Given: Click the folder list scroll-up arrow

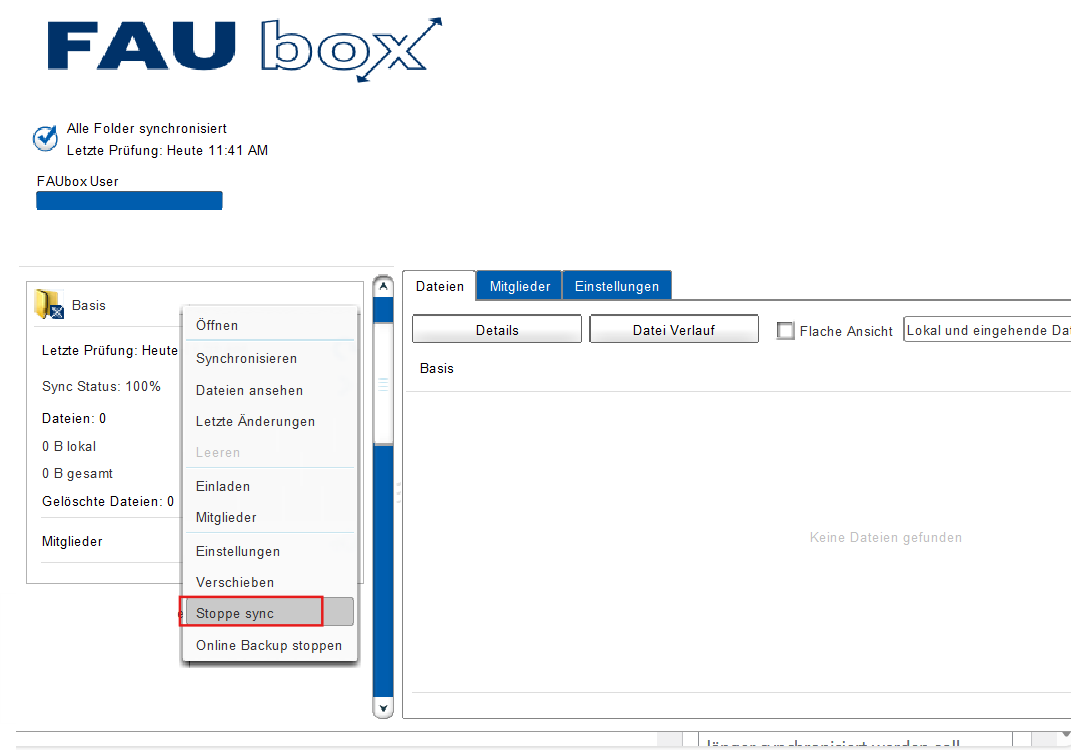Looking at the screenshot, I should (383, 286).
